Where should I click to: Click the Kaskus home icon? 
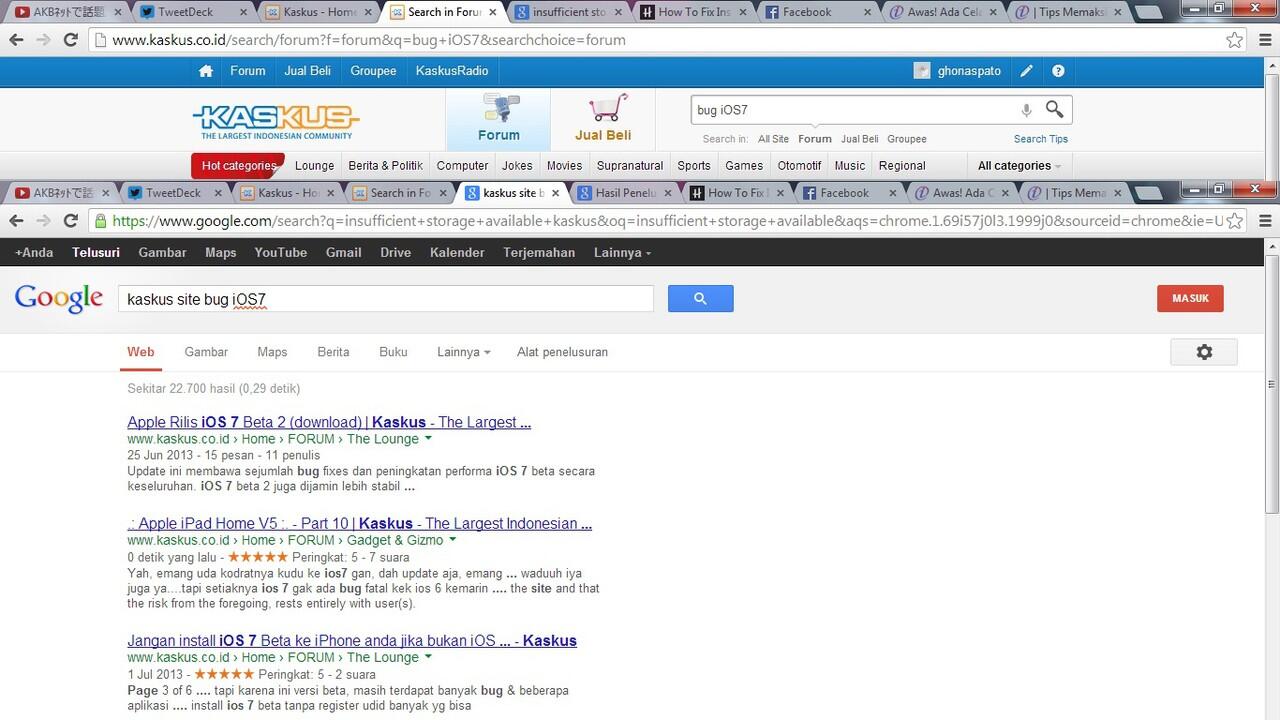click(x=206, y=71)
